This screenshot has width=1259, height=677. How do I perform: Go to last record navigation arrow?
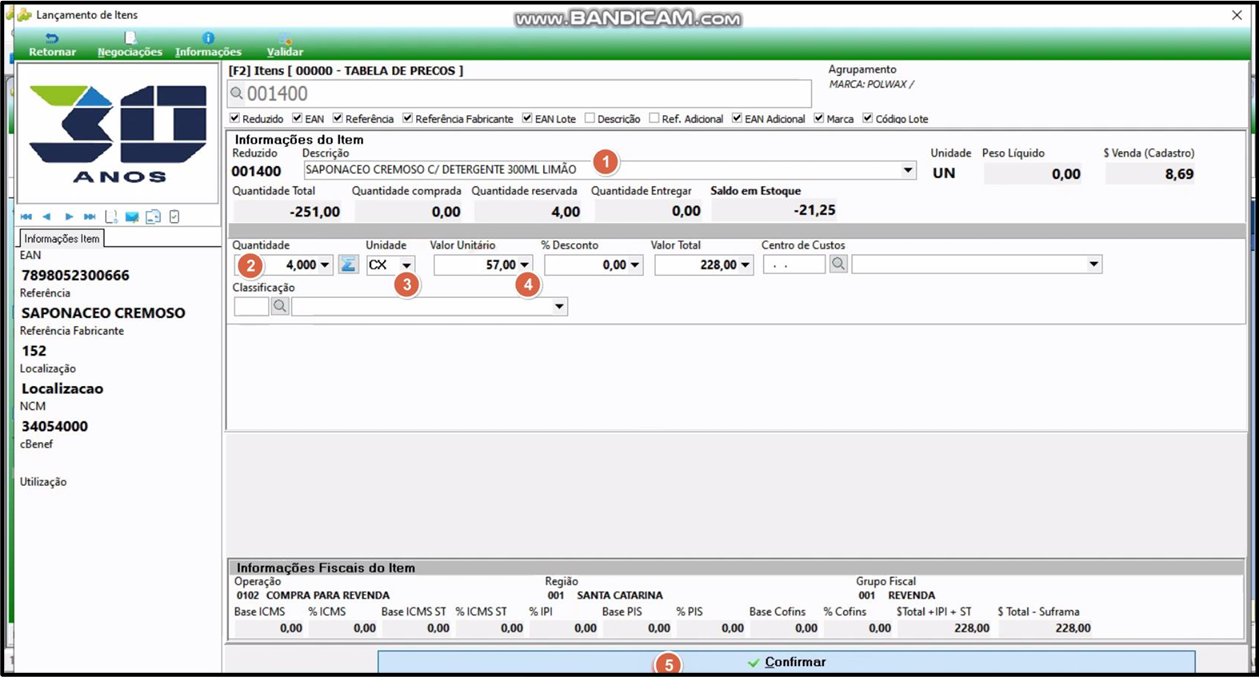coord(90,216)
